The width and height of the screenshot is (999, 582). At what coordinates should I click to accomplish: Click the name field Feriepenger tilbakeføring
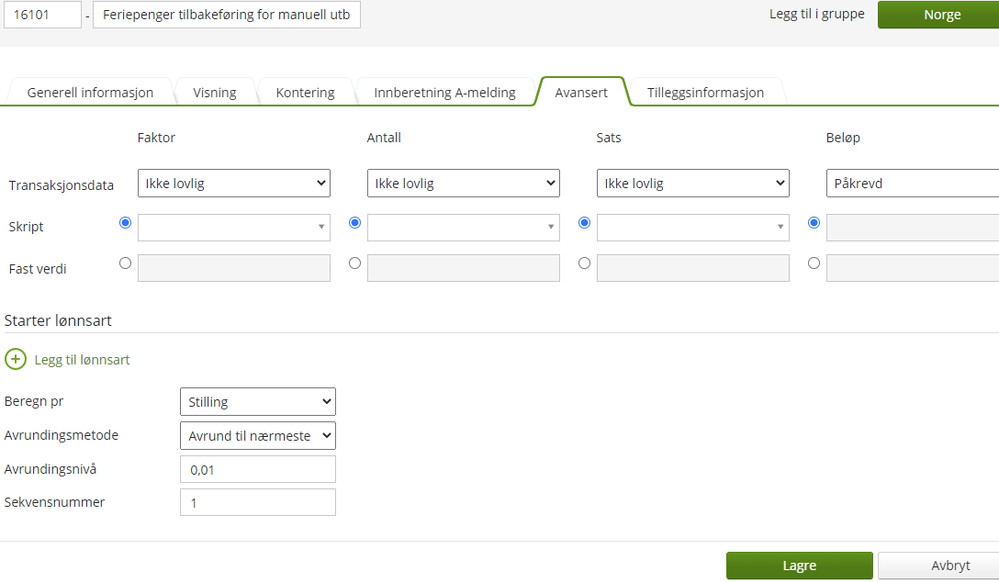(226, 15)
